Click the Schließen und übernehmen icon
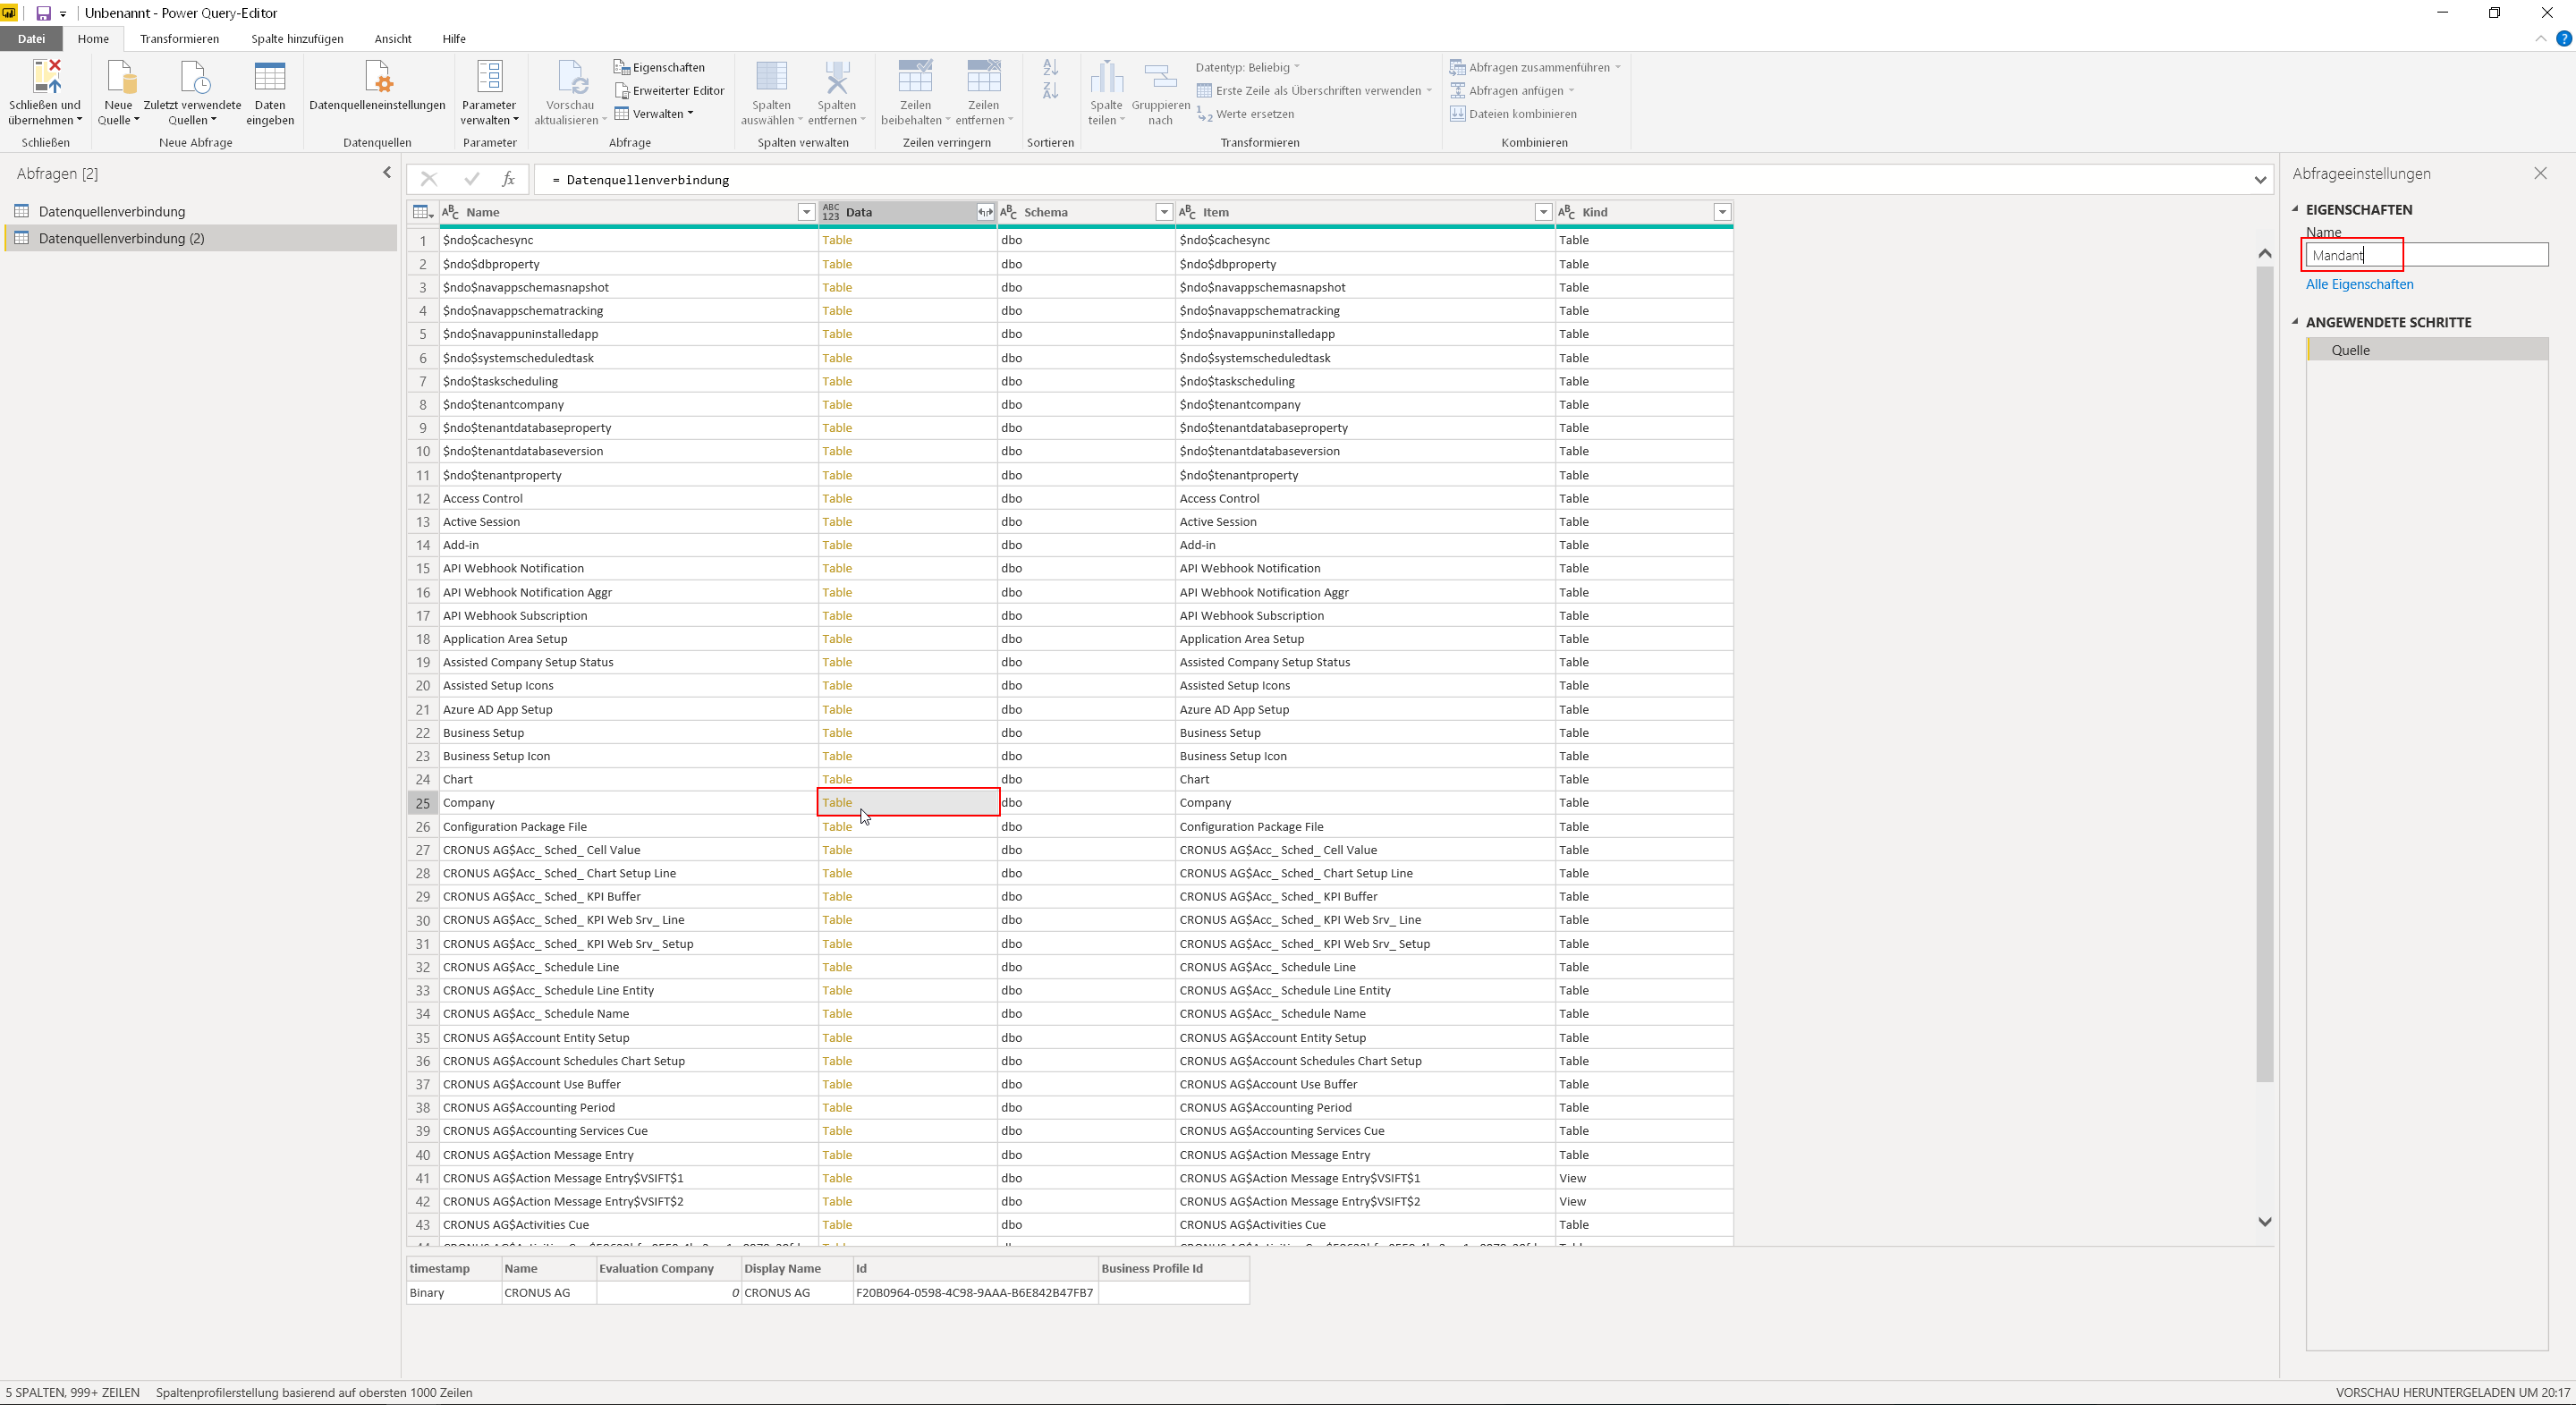 click(x=46, y=77)
